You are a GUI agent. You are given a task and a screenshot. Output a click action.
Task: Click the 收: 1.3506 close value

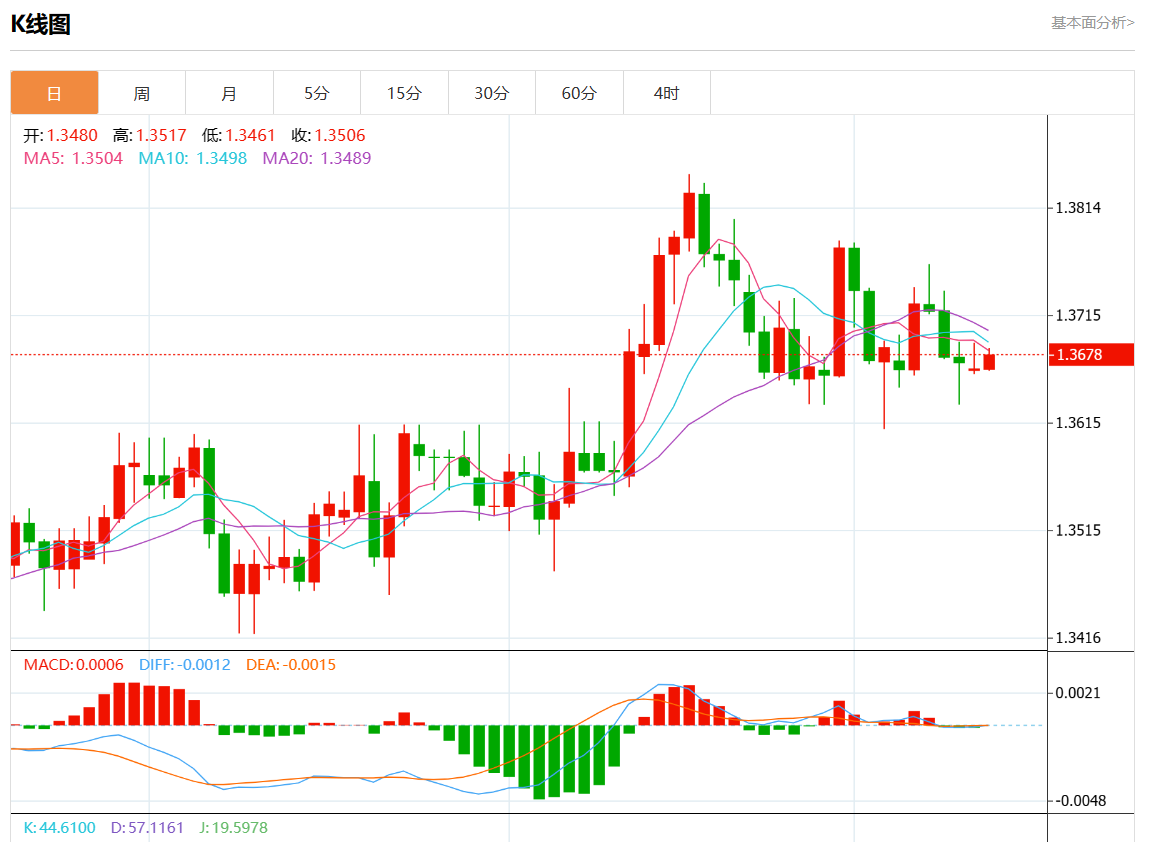coord(328,135)
